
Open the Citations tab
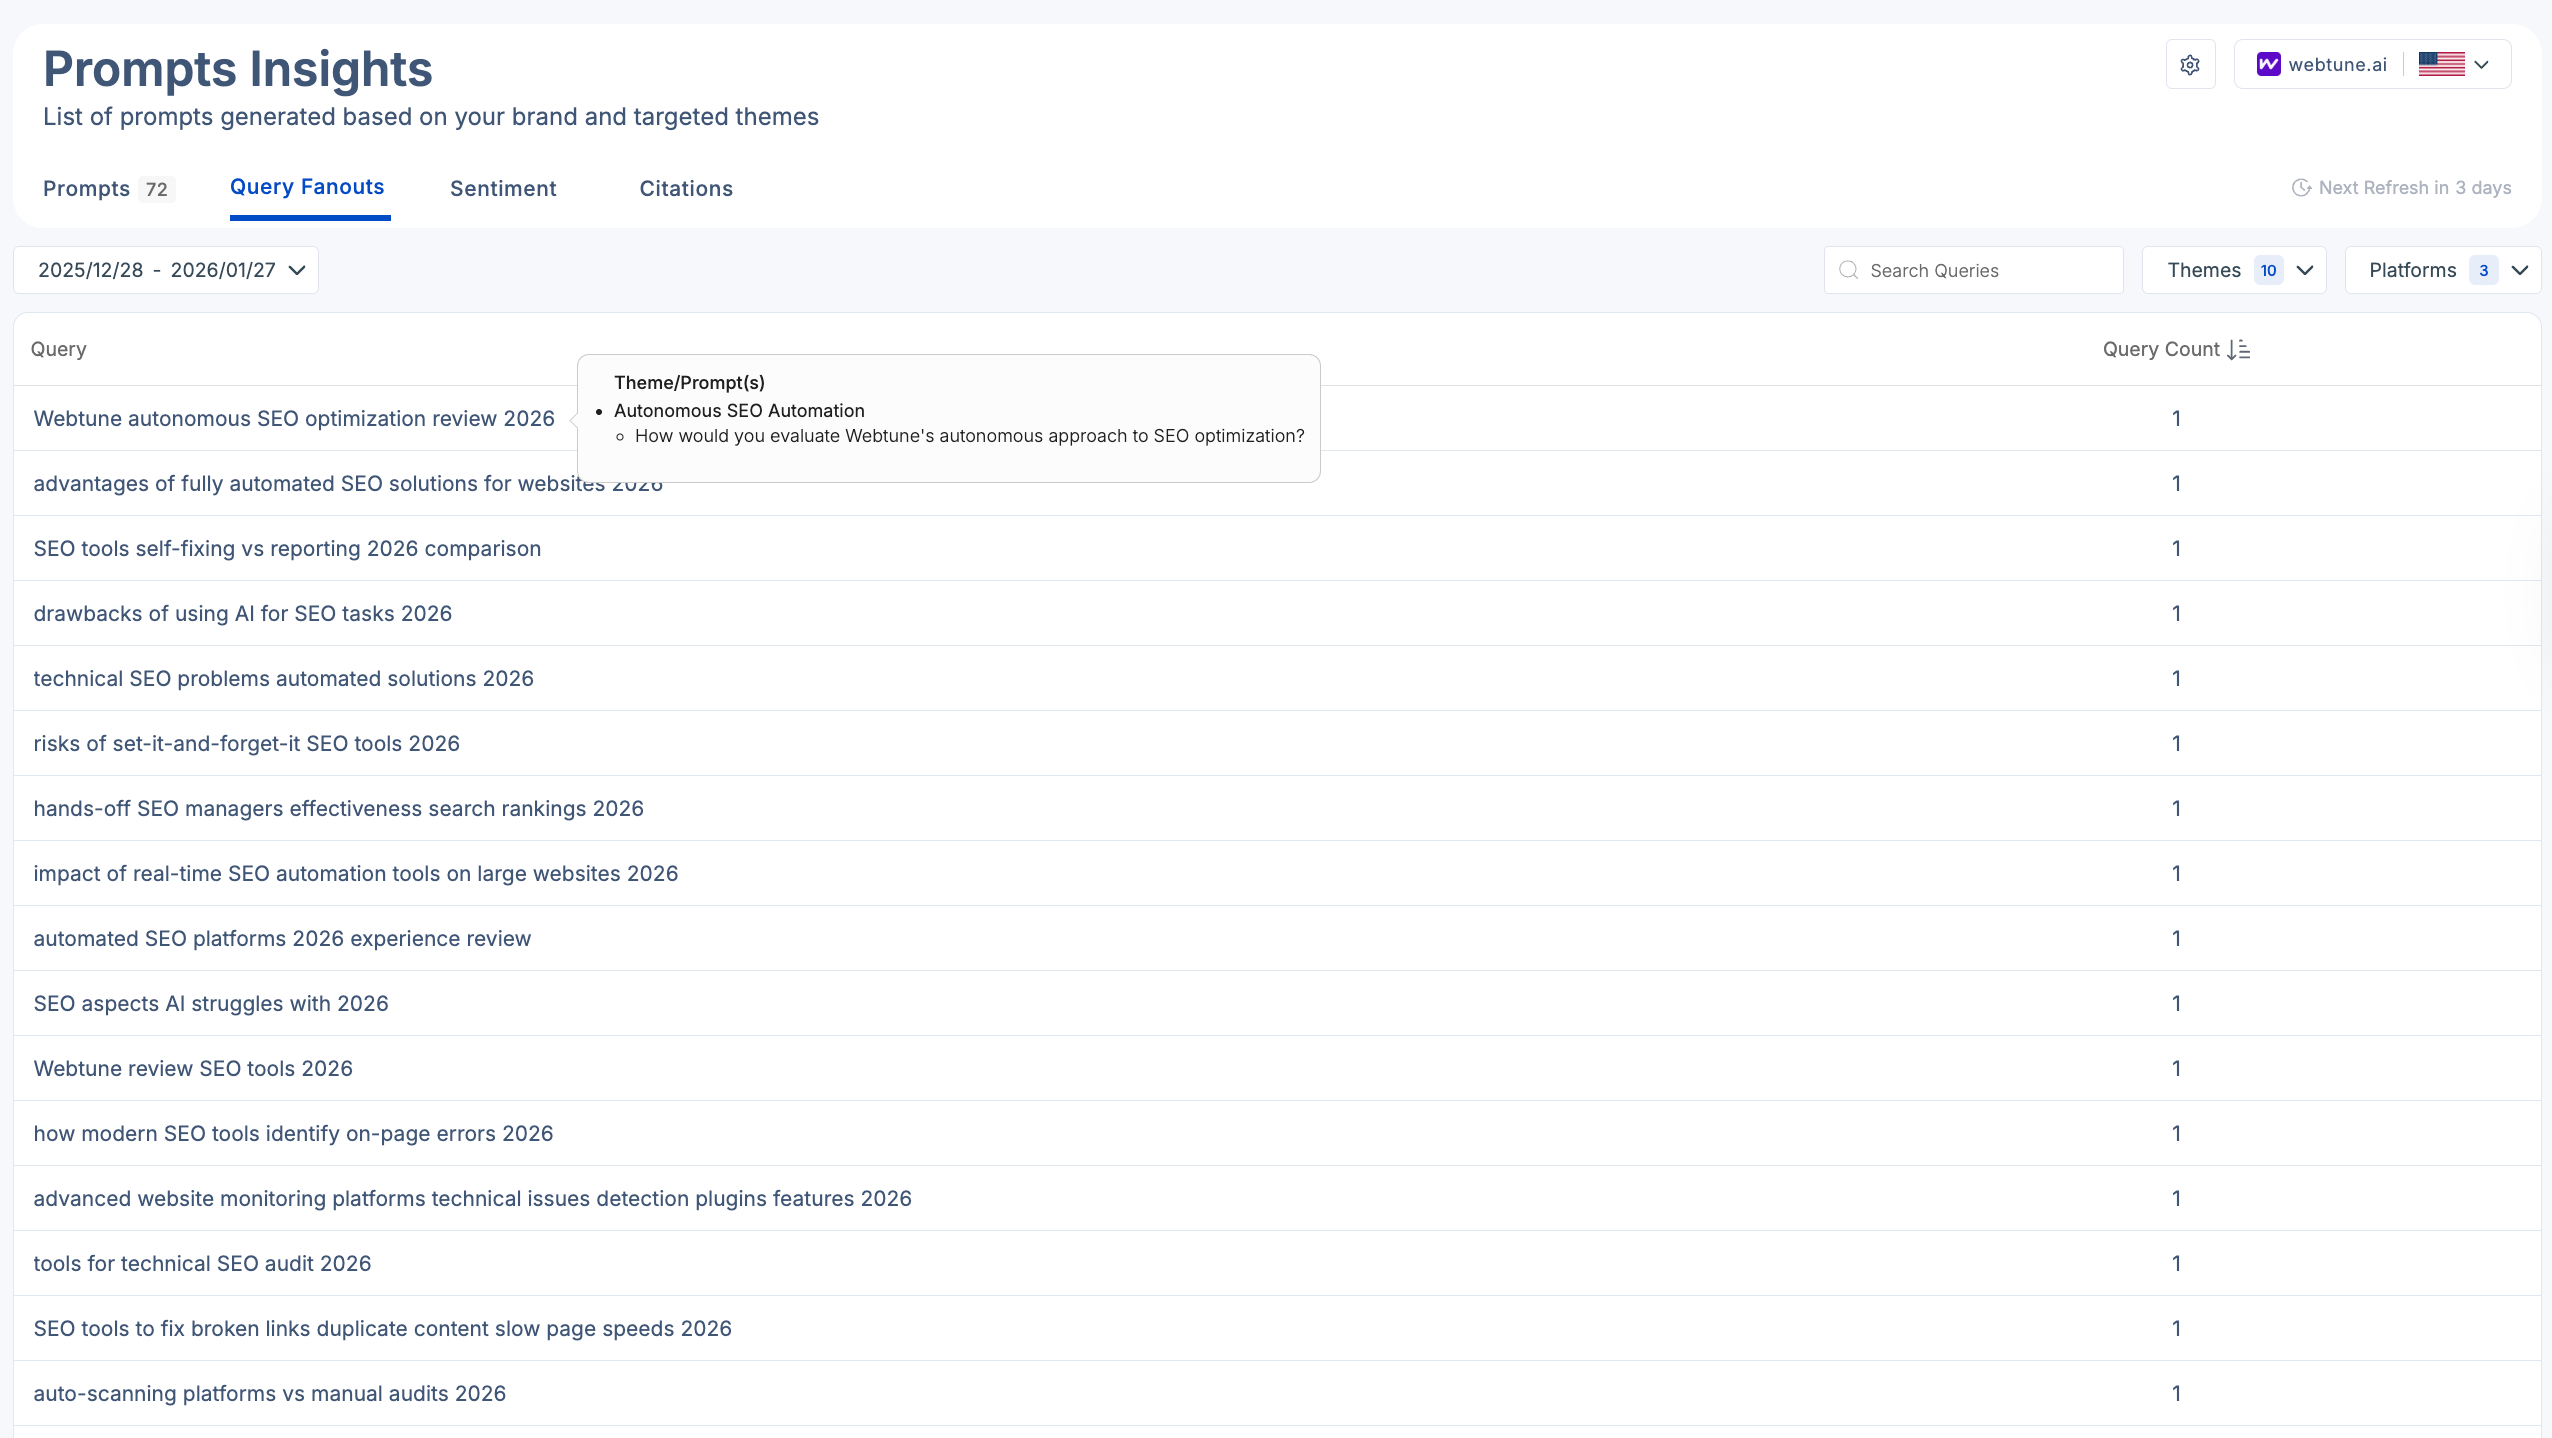pyautogui.click(x=686, y=188)
